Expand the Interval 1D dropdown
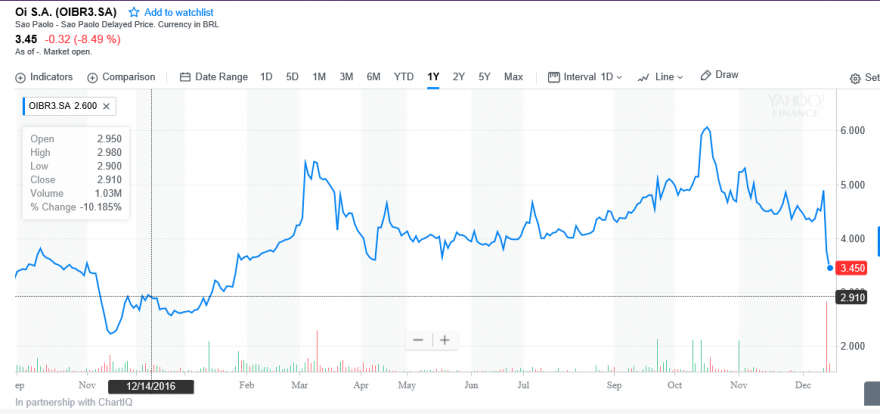 (x=585, y=77)
